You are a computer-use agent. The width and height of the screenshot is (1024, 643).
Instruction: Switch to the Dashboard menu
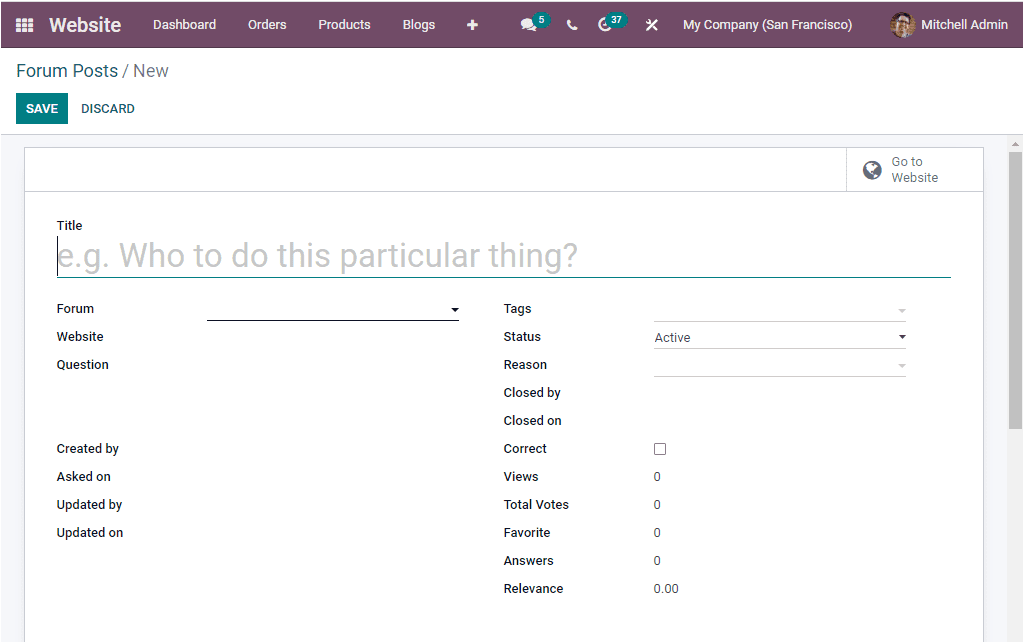[x=184, y=24]
